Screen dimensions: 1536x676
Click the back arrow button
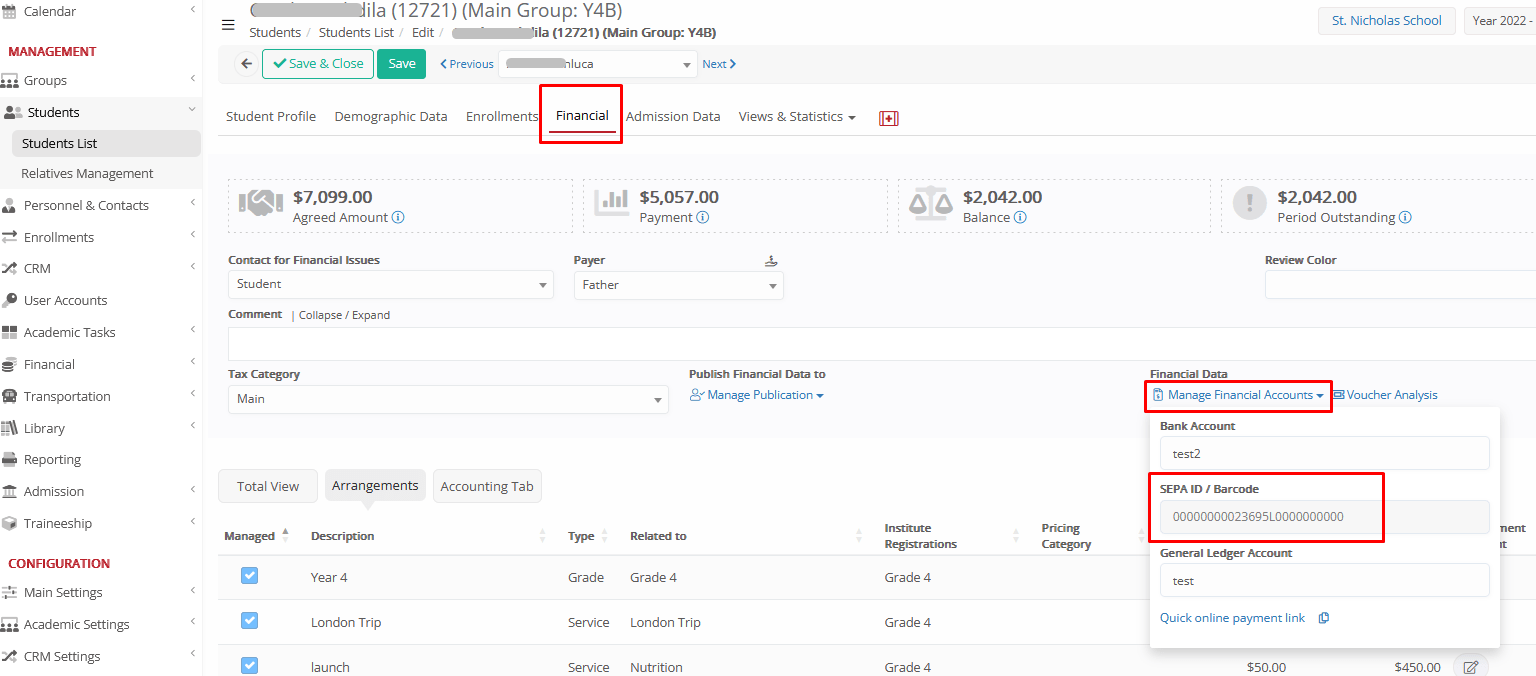pos(246,64)
